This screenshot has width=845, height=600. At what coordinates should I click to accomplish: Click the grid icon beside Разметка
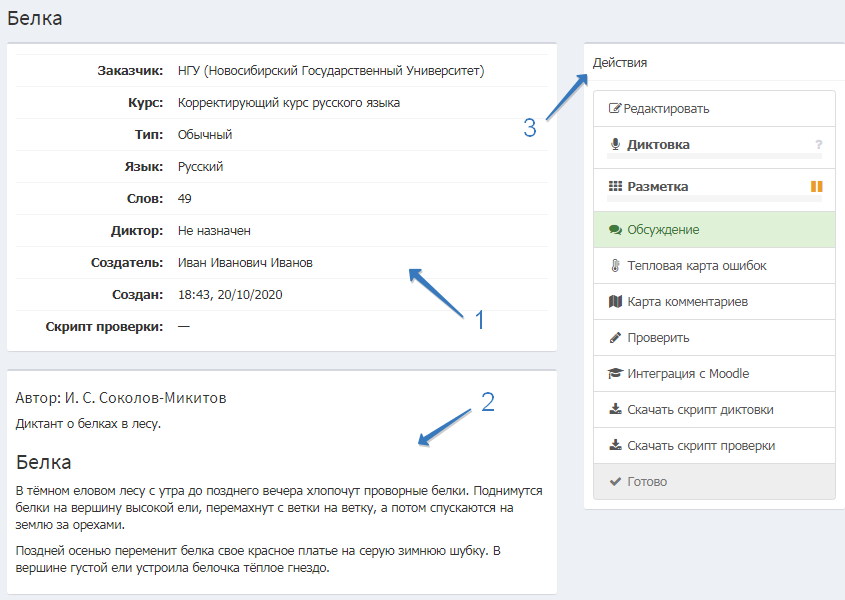coord(615,186)
